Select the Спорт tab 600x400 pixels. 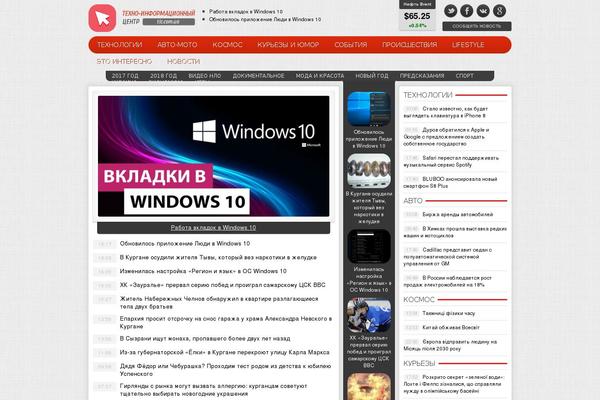[465, 76]
